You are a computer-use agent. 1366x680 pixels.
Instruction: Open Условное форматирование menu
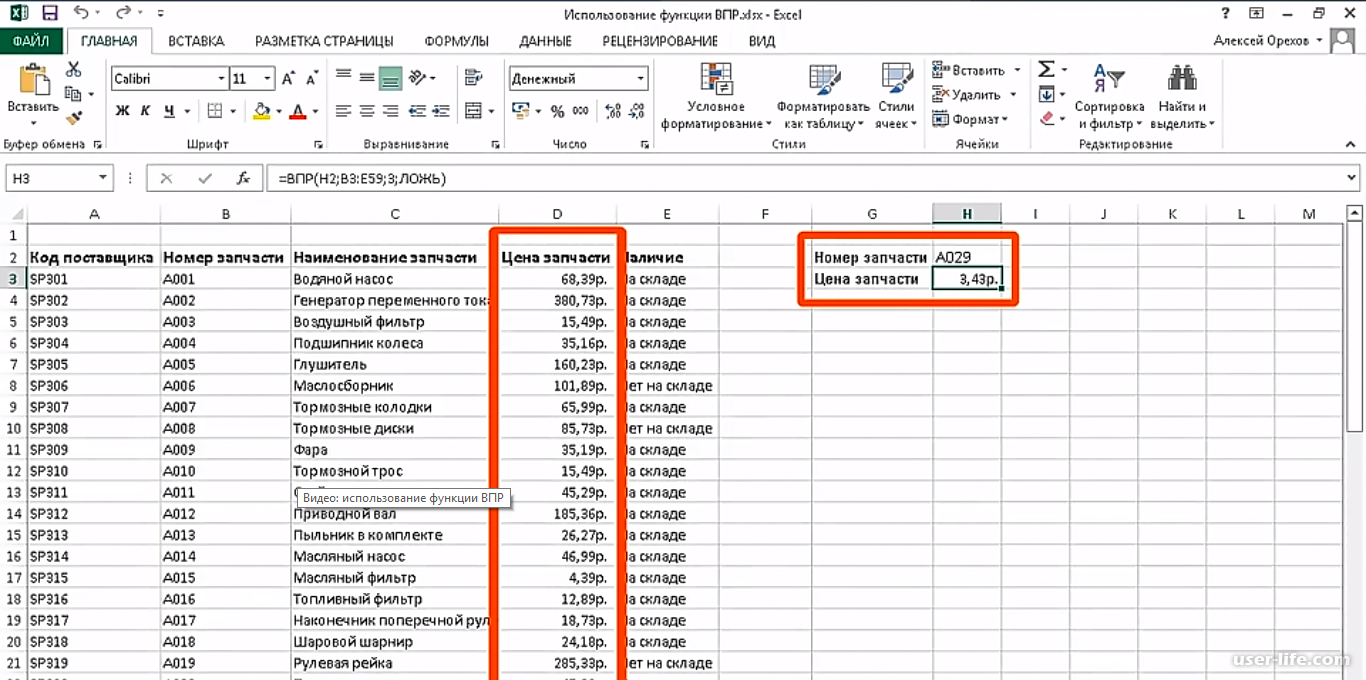coord(716,97)
